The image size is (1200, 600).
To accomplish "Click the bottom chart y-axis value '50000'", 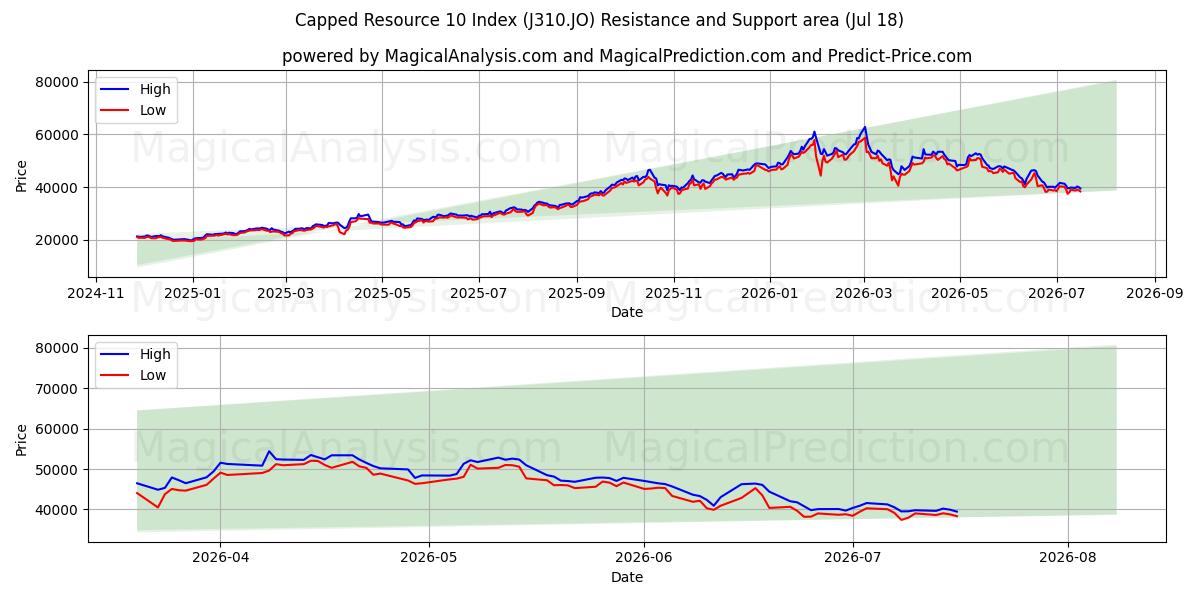I will pos(58,469).
